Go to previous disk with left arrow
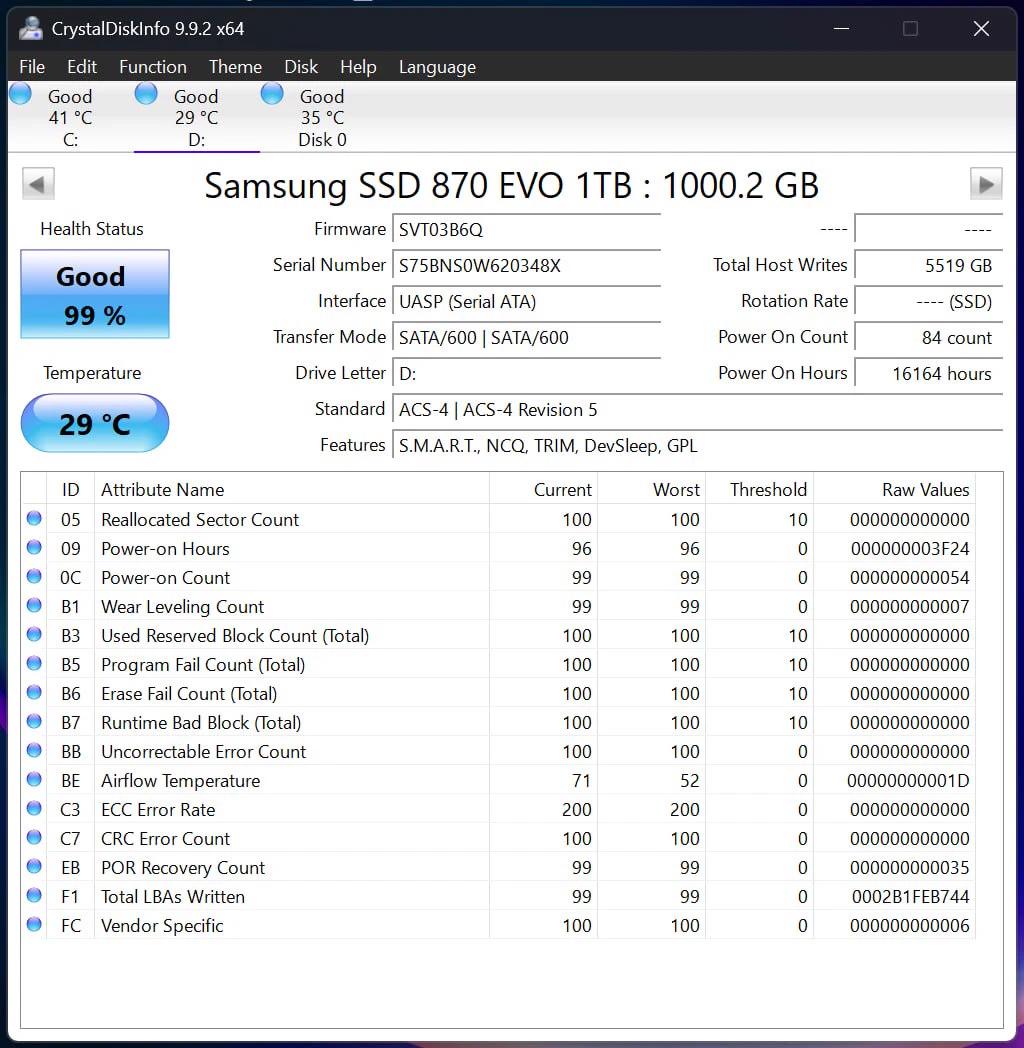 [38, 184]
